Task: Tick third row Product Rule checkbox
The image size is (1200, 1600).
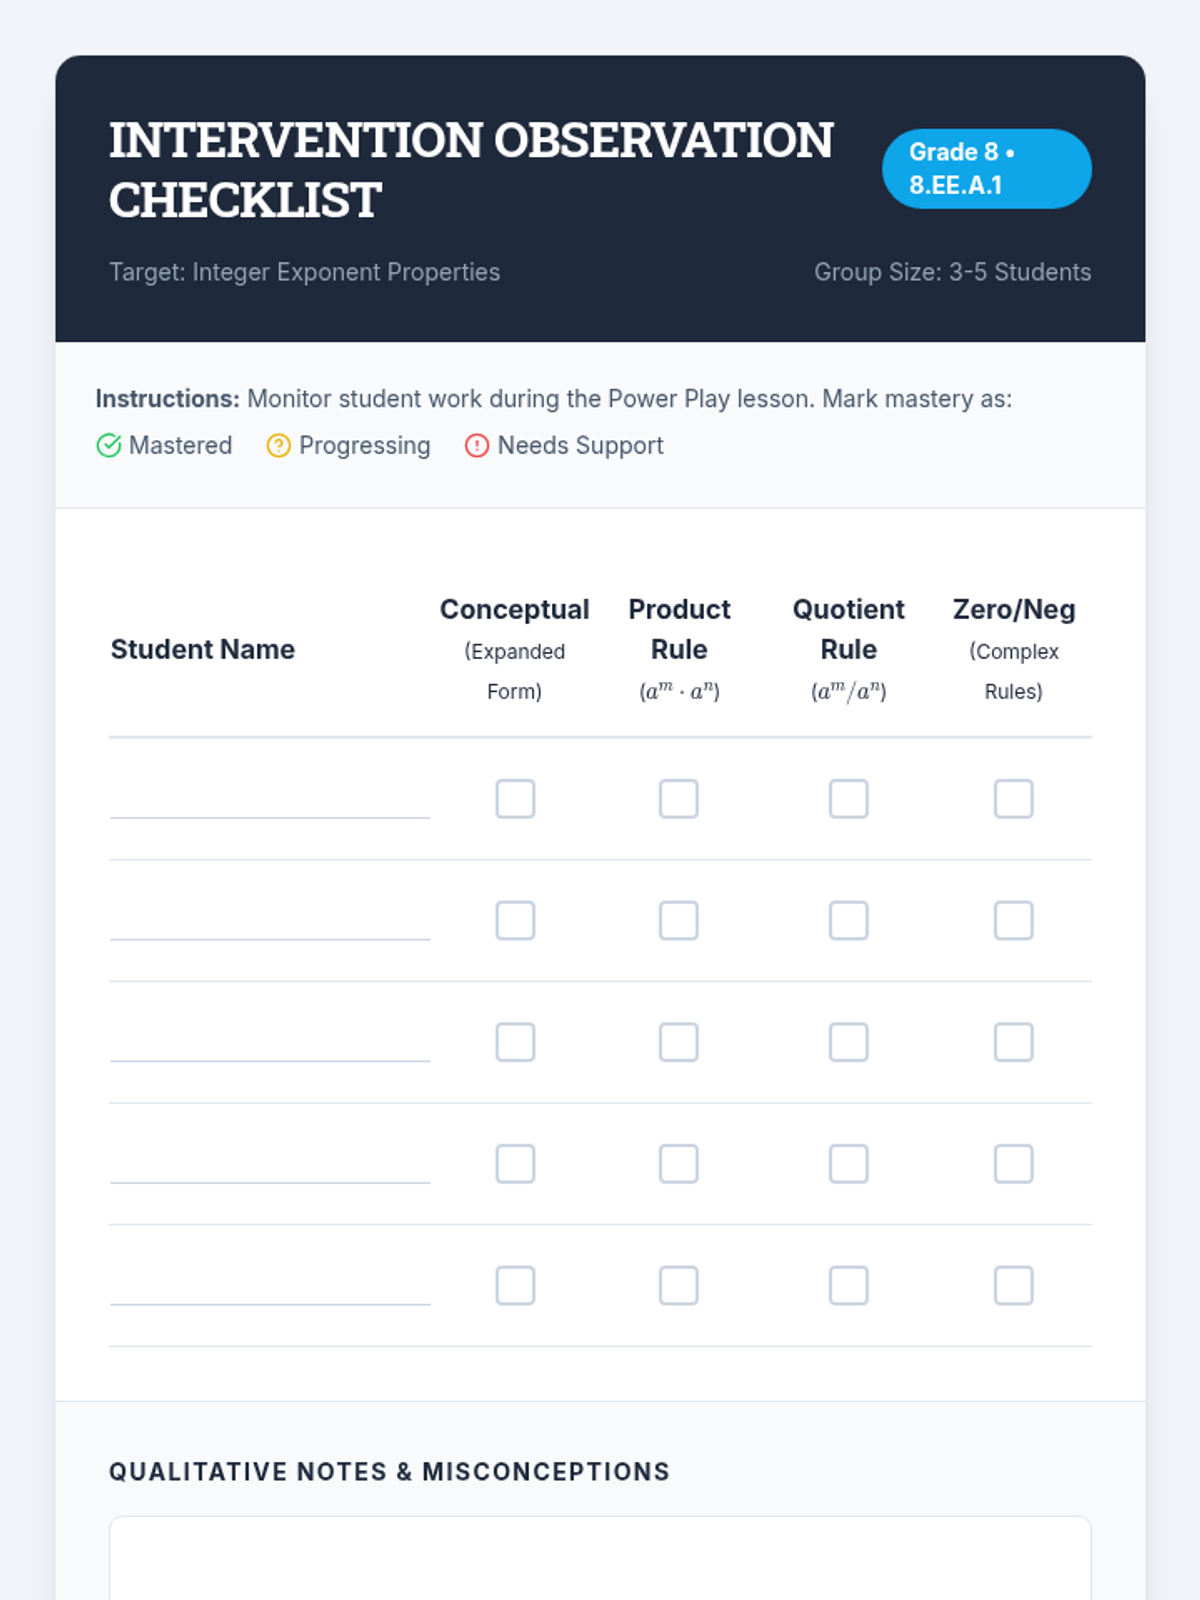Action: coord(679,1042)
